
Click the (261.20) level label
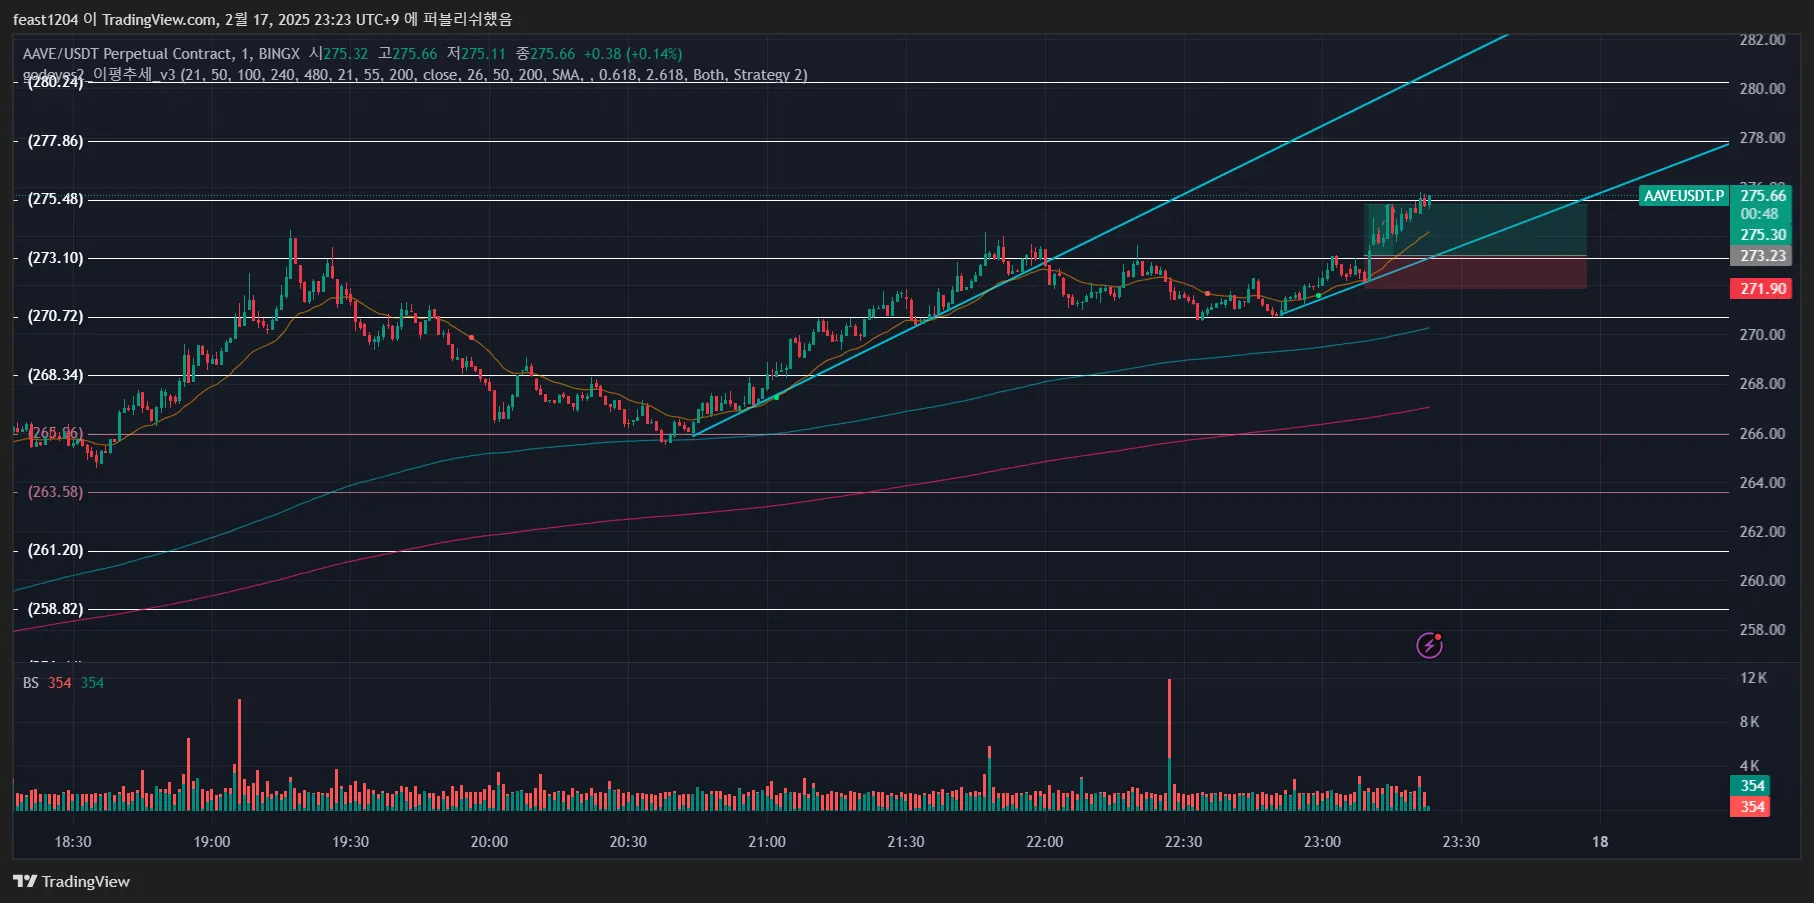pos(55,550)
